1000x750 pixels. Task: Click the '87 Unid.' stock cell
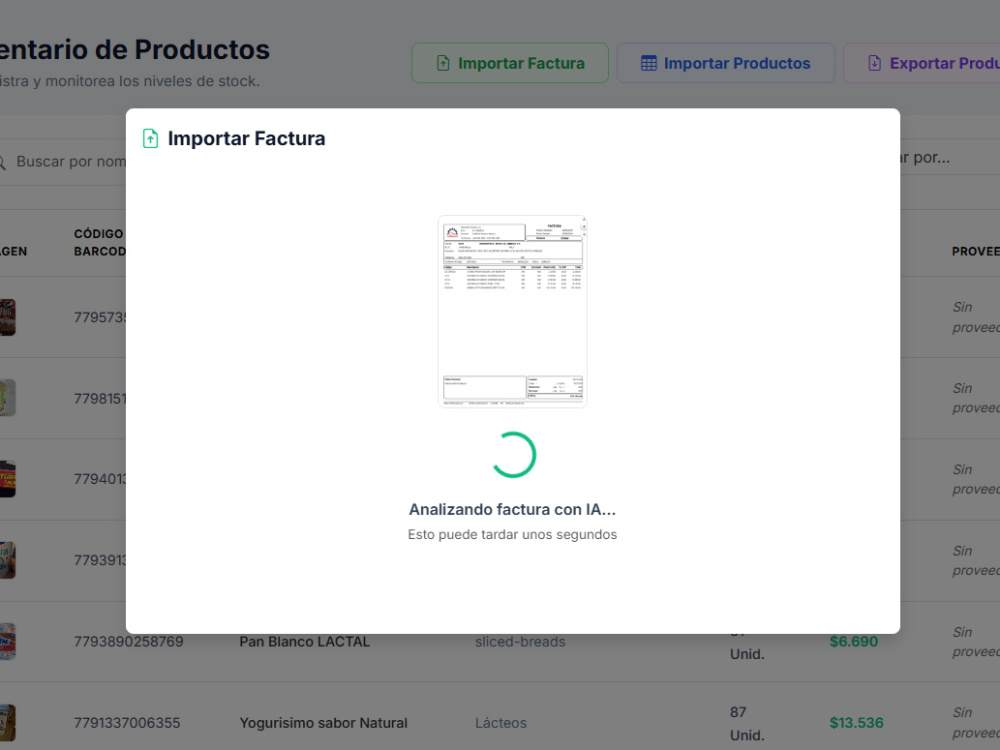point(747,723)
